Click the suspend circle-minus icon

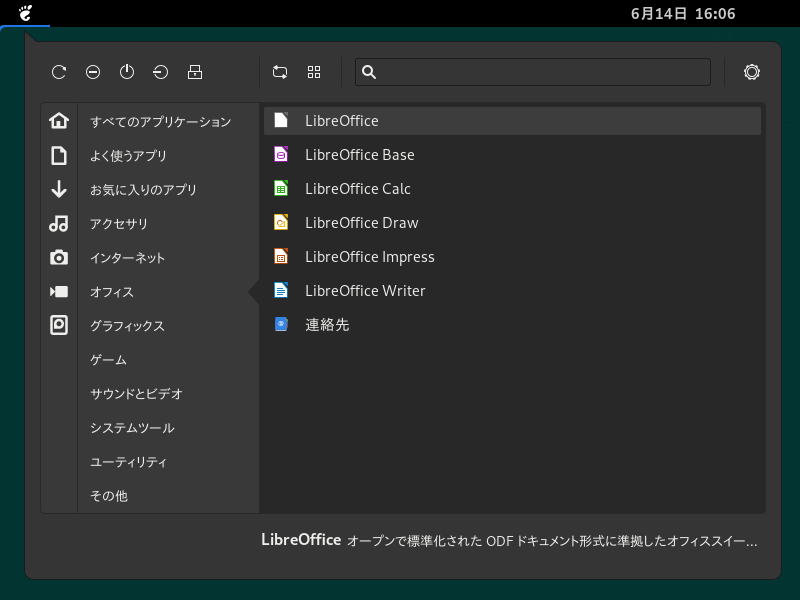(93, 72)
